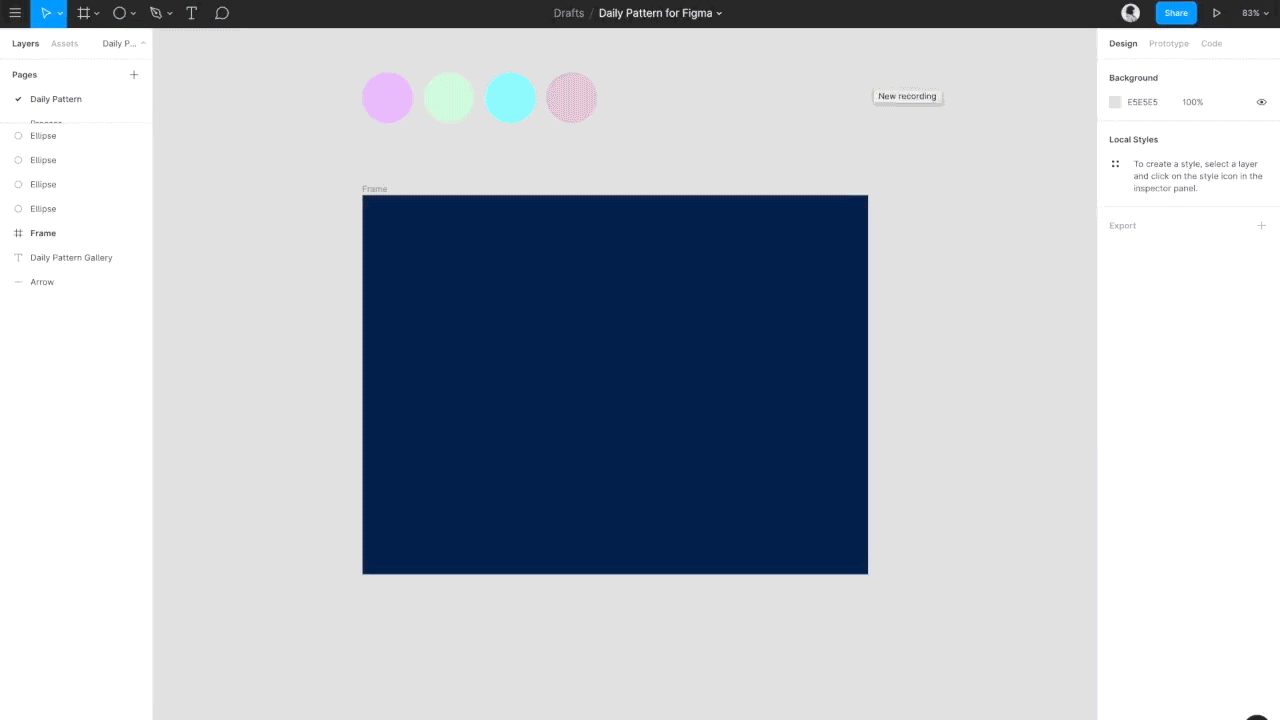
Task: Collapse the Daily P... pages dropdown
Action: click(x=124, y=44)
